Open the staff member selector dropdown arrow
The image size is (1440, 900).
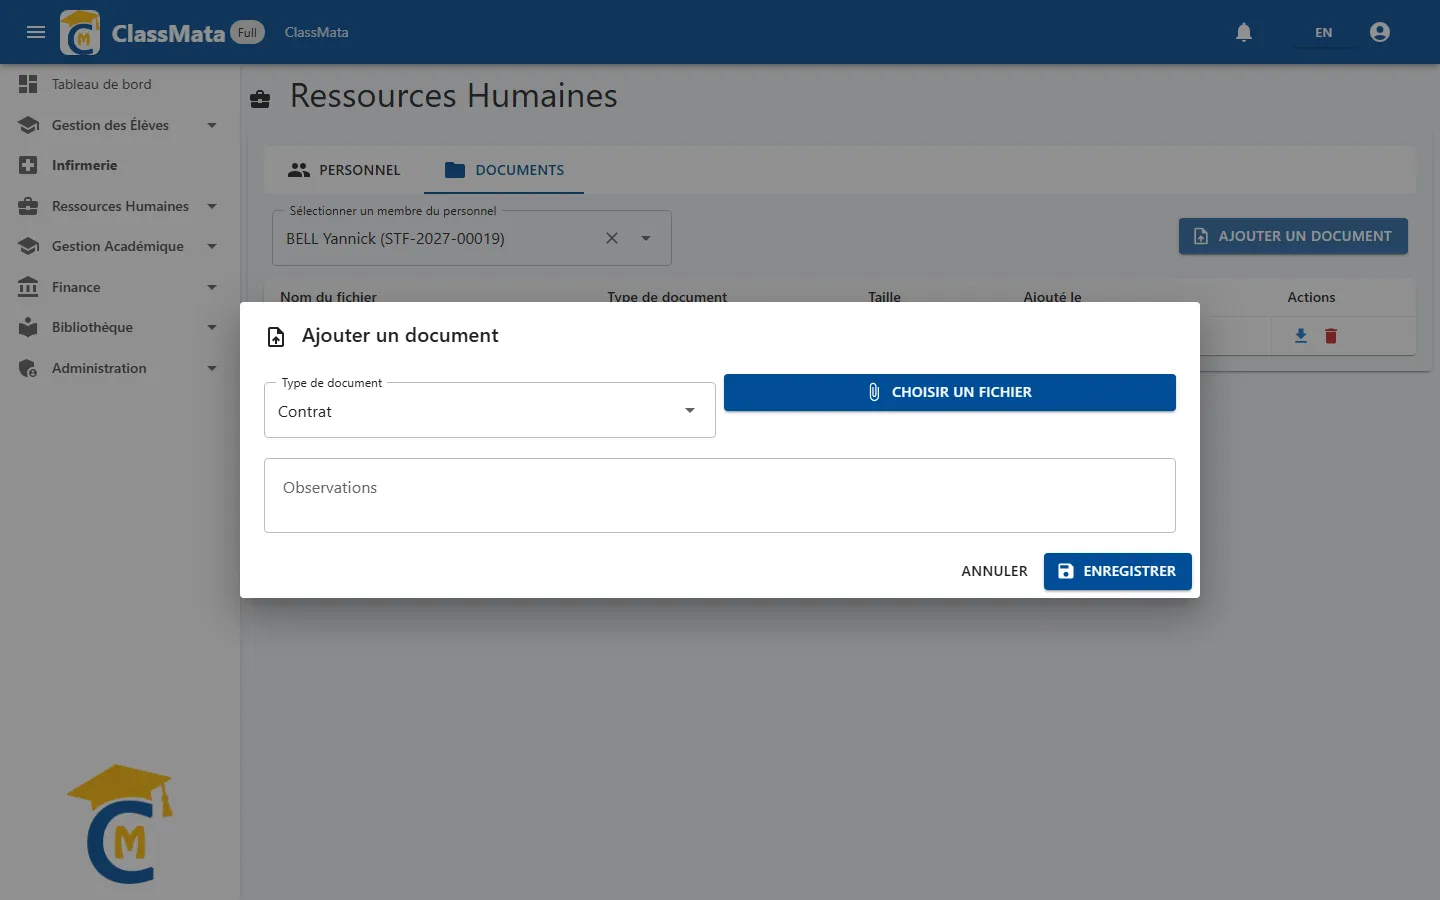tap(646, 238)
